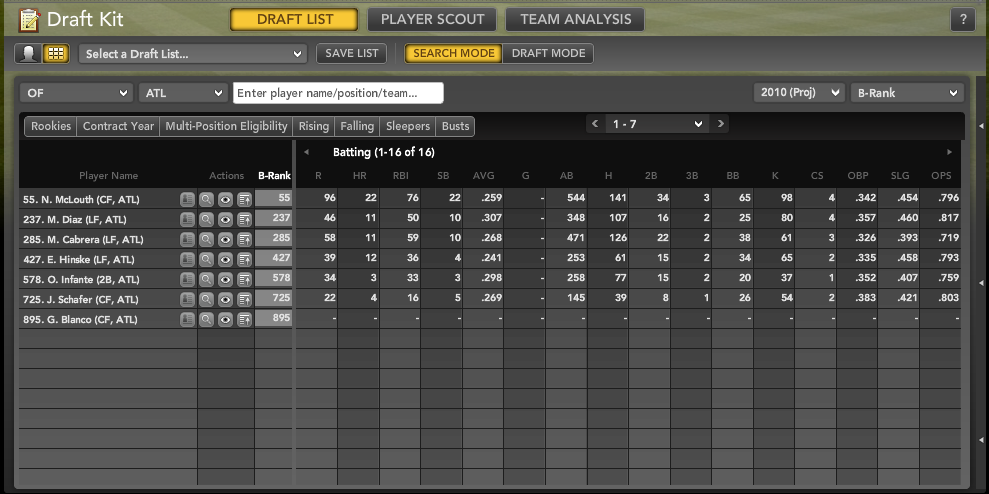Open player card icon for G. Blanco
Screen dimensions: 989x494
(187, 319)
